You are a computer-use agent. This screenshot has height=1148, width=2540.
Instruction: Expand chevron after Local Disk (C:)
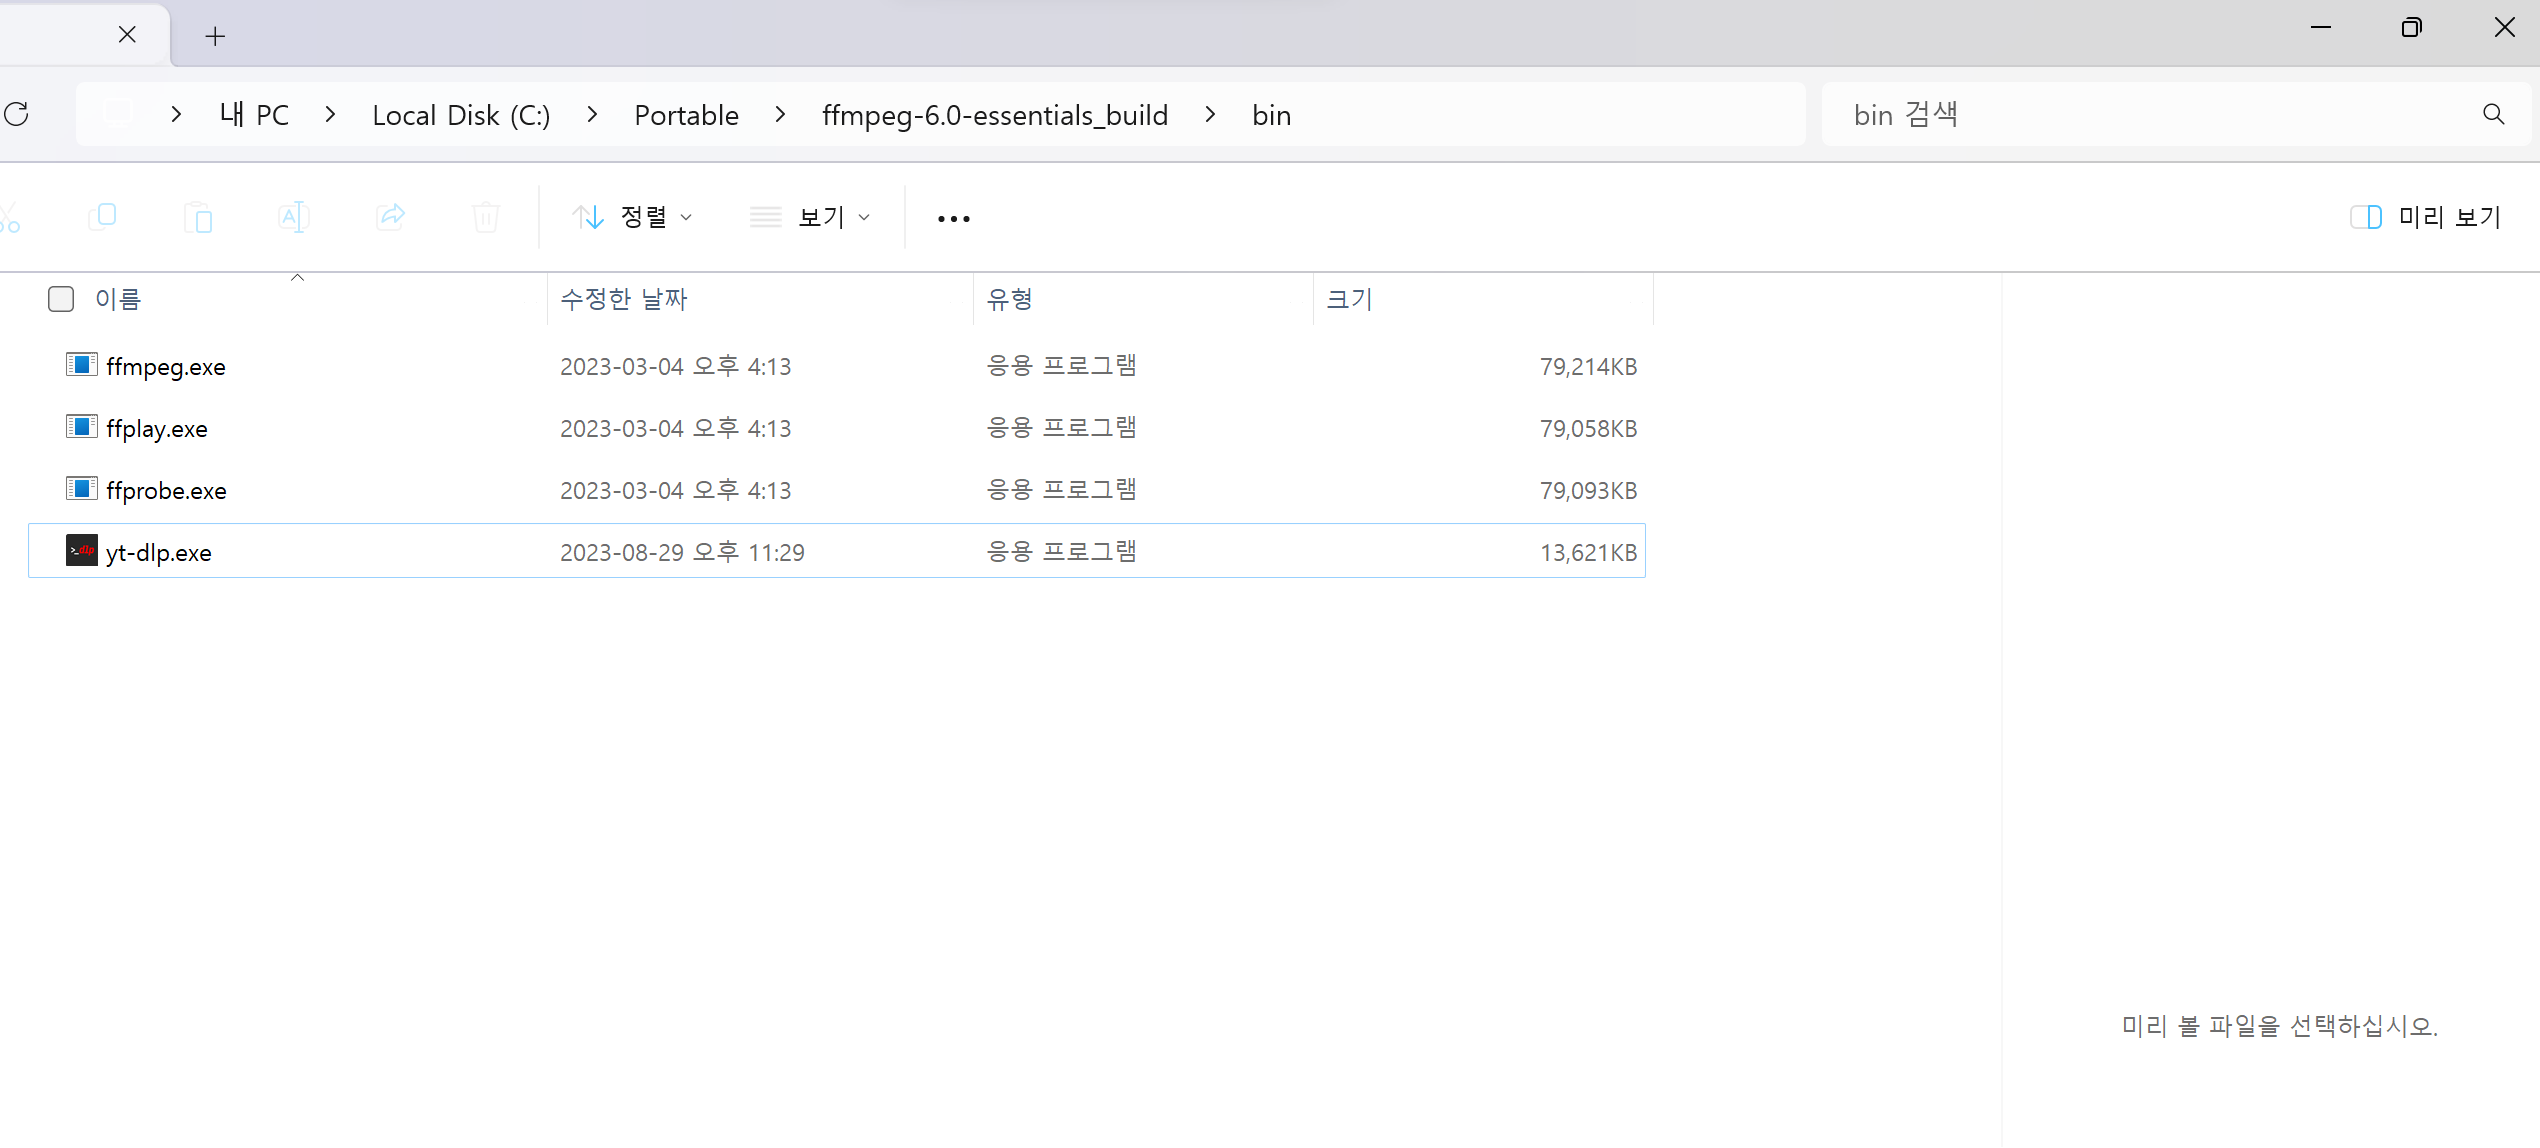[x=592, y=115]
